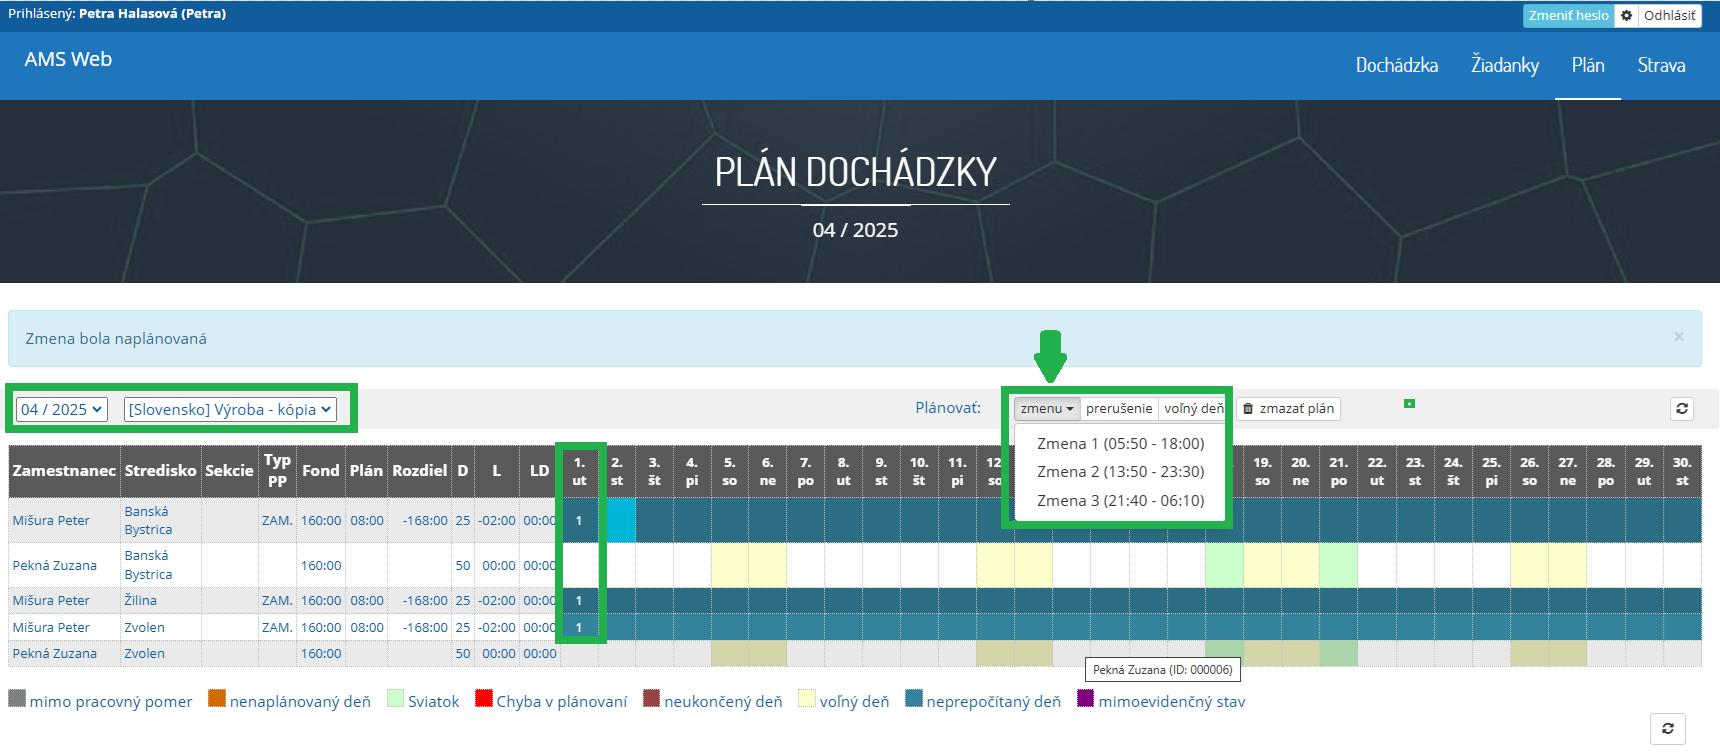
Task: Open the '[Slovensko] Výroba - kópia' dropdown
Action: [x=230, y=409]
